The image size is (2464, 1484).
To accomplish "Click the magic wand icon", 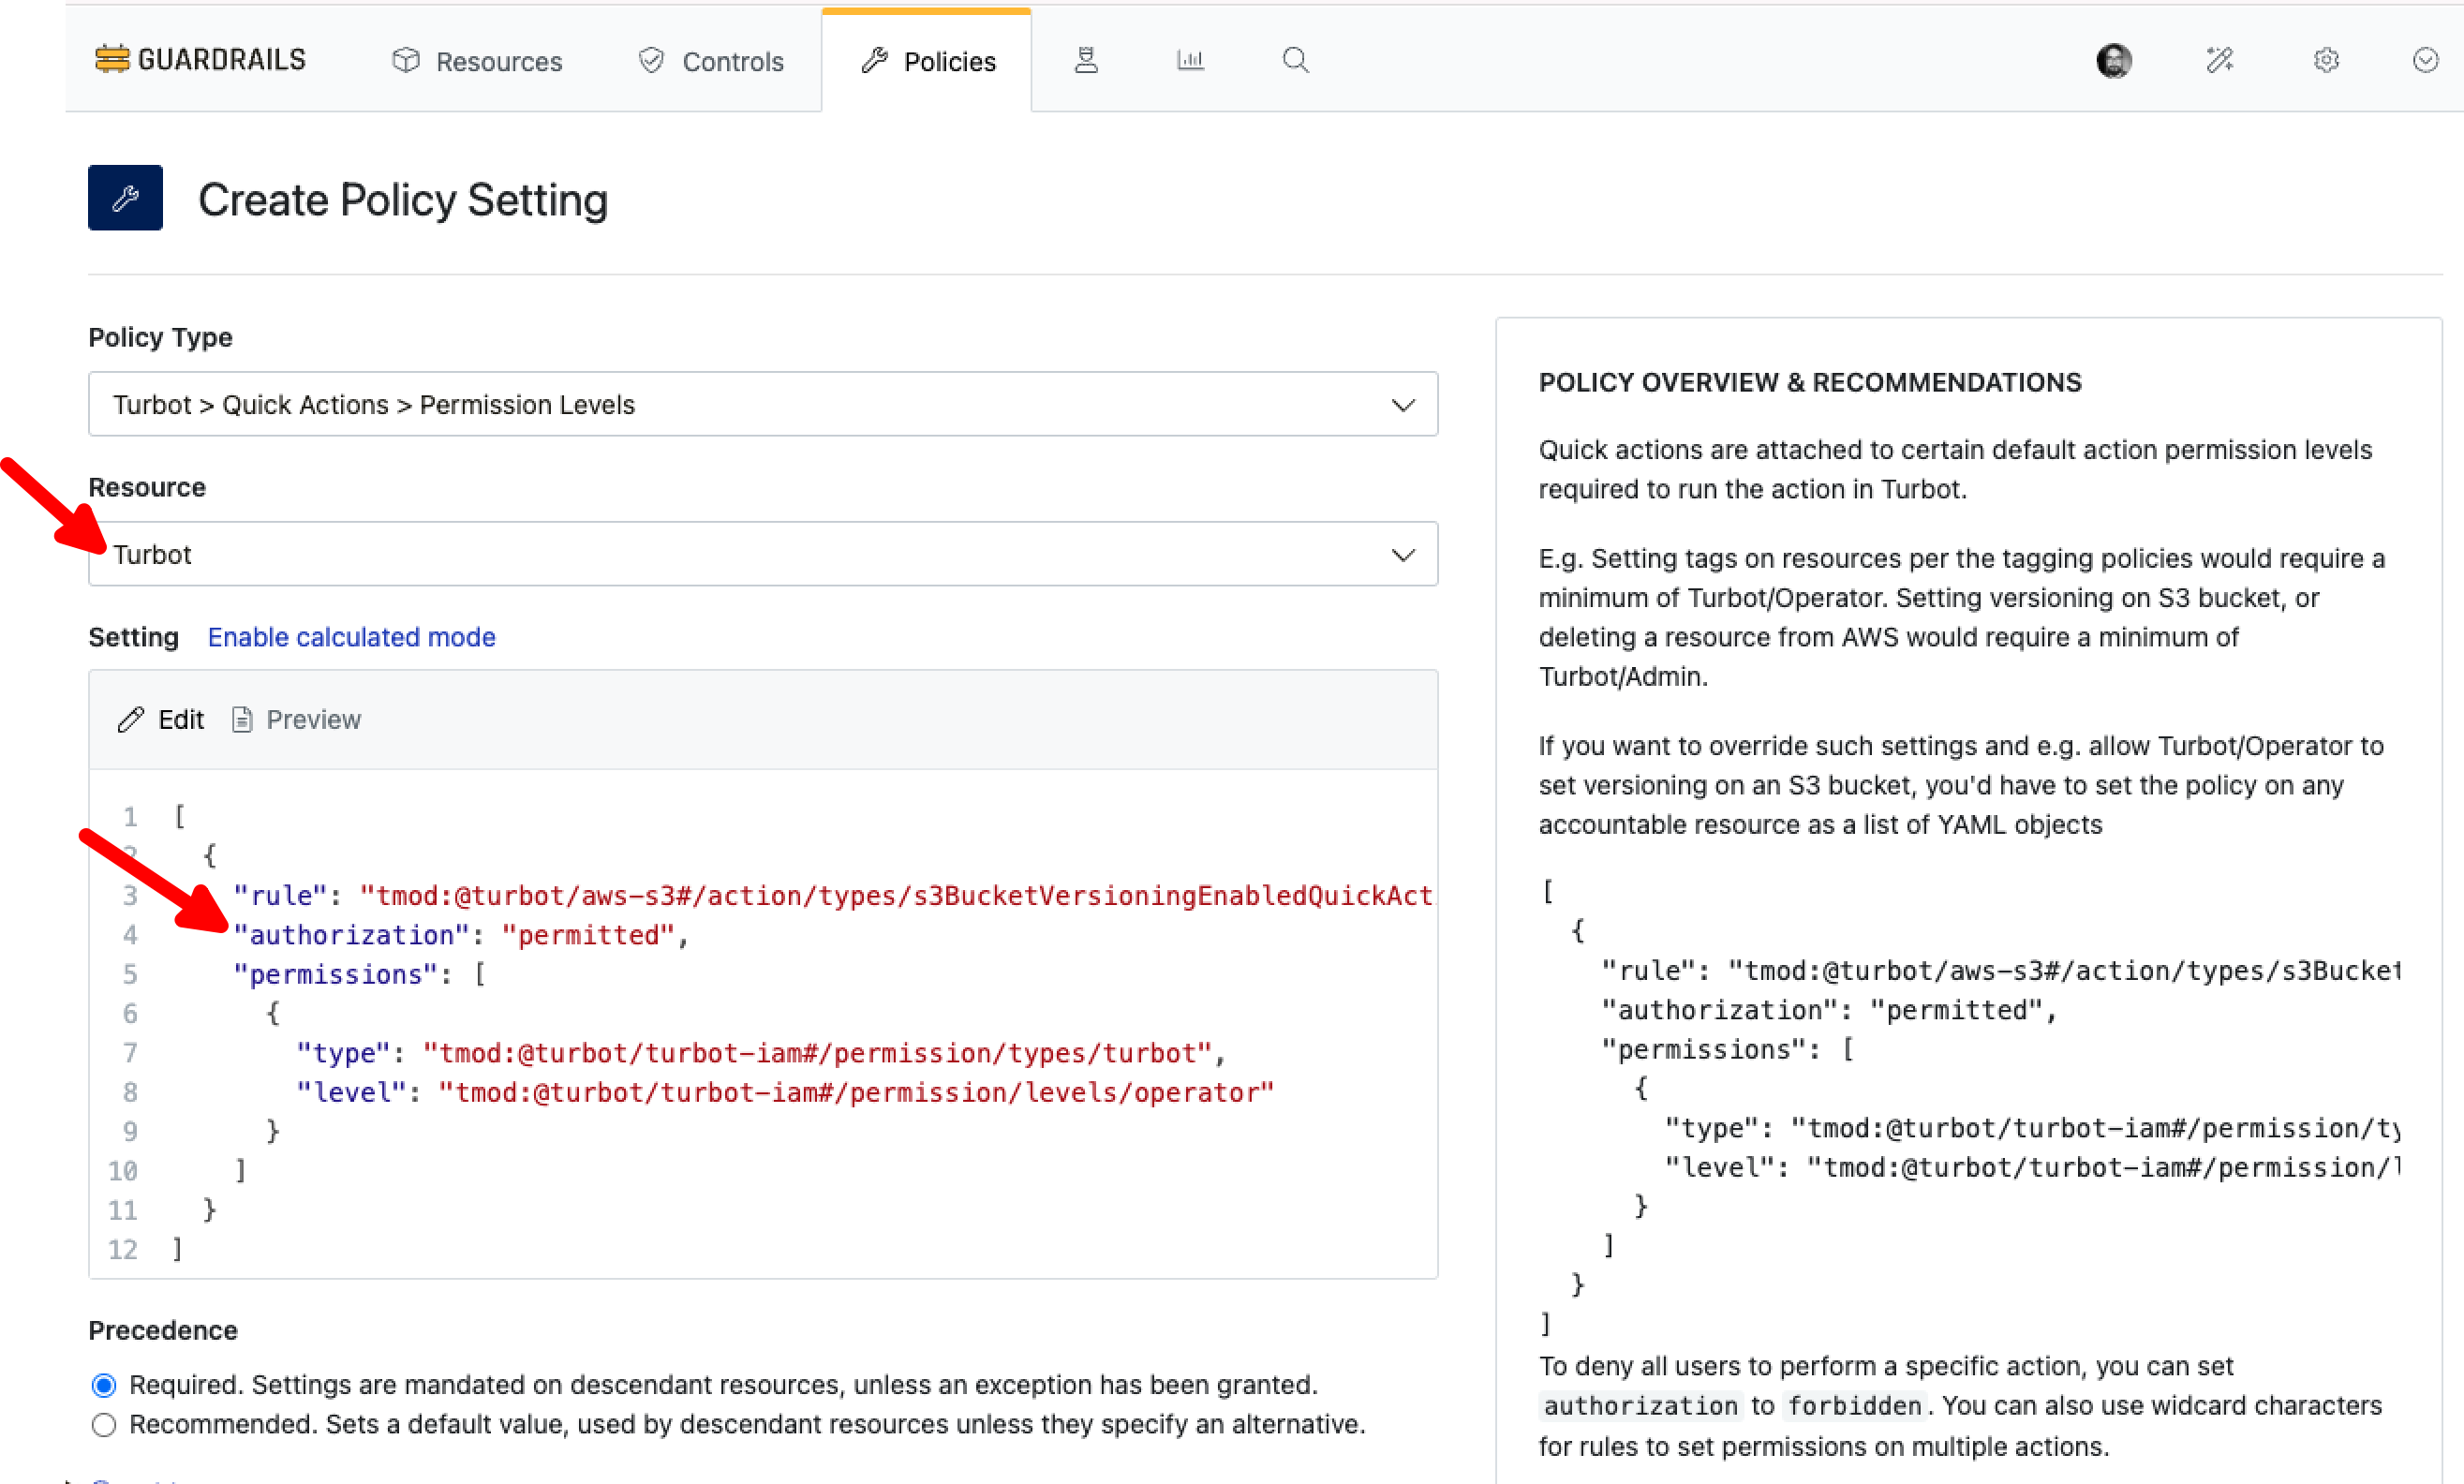I will [2219, 61].
